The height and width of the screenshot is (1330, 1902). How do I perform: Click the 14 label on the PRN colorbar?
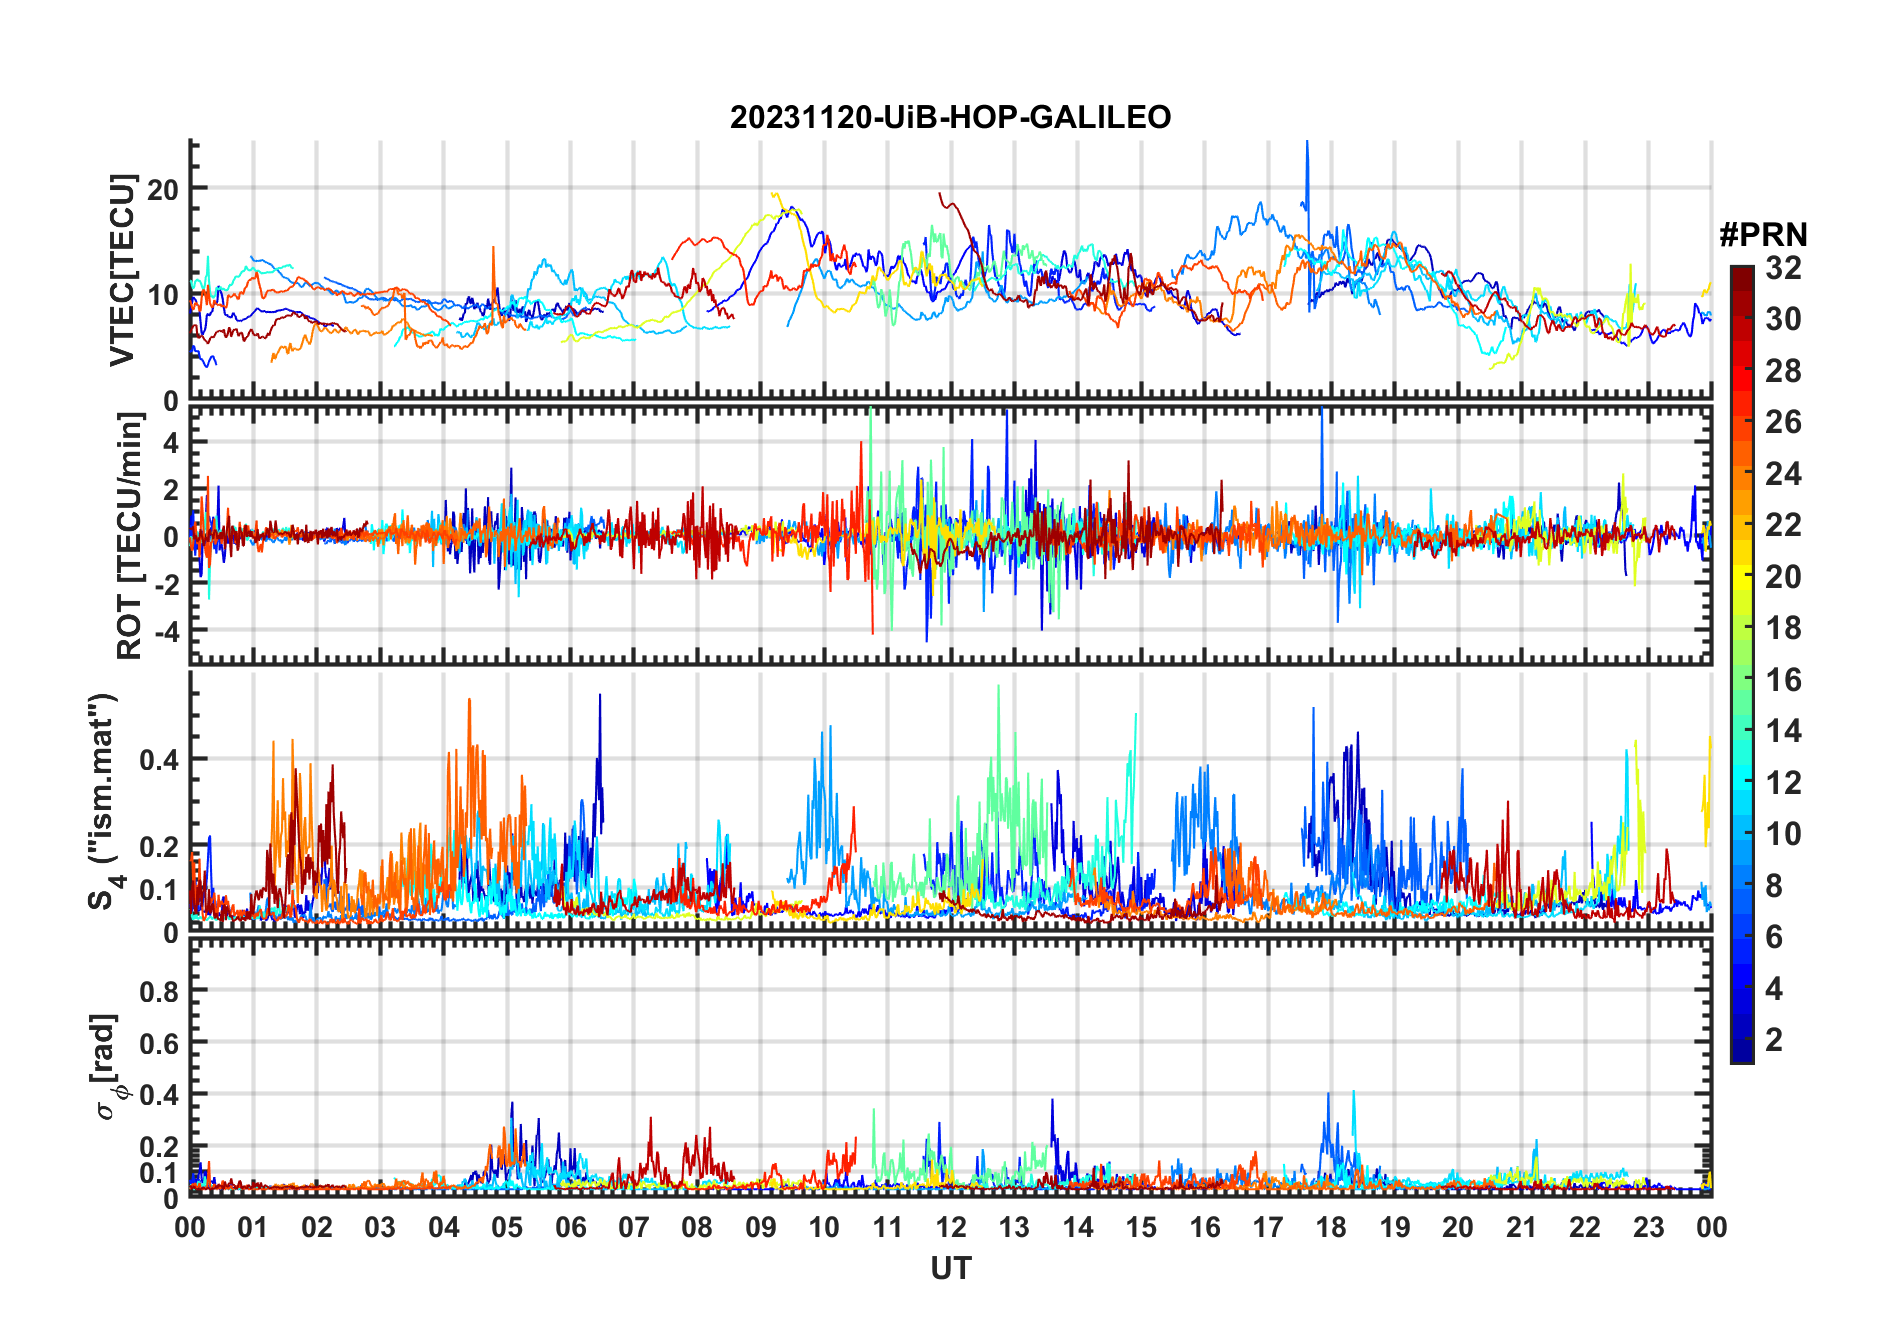point(1783,731)
